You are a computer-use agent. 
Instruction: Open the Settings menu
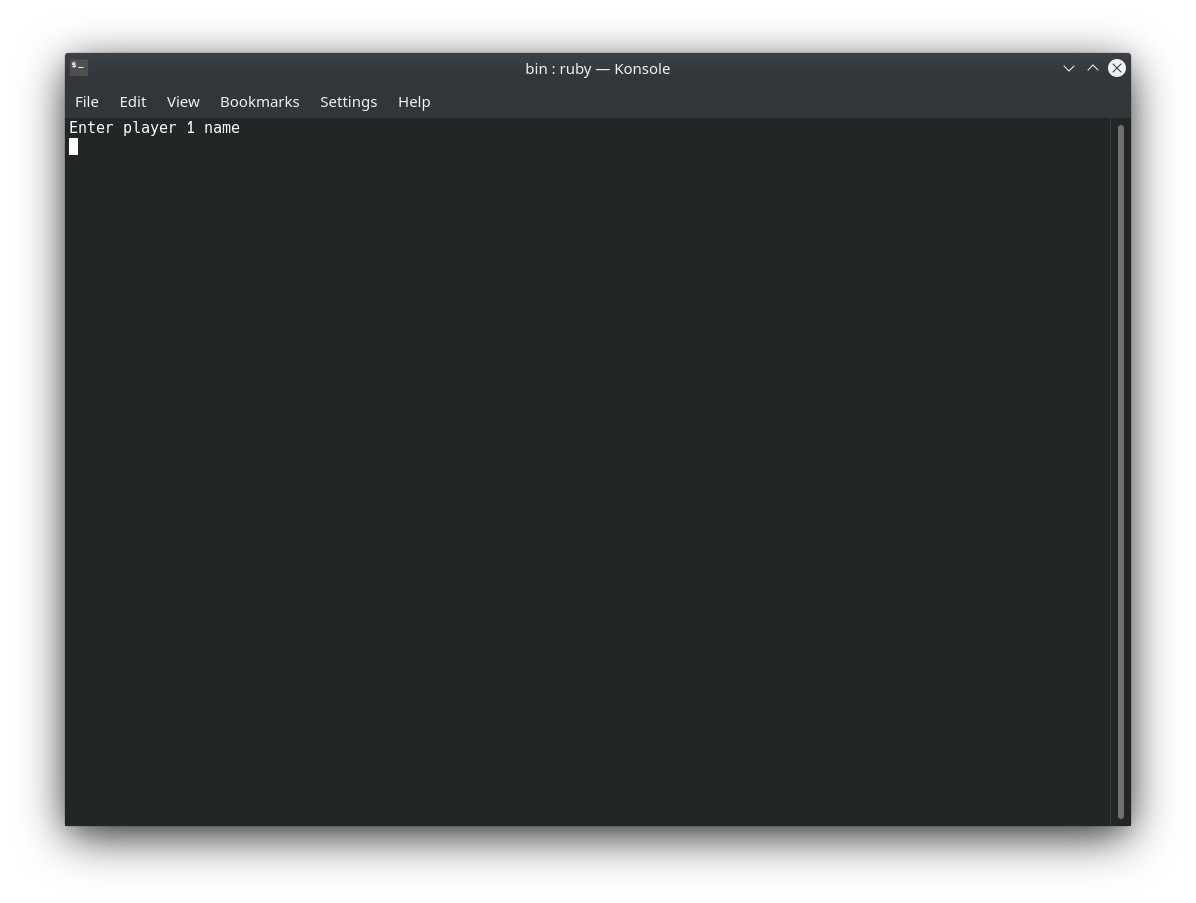[349, 101]
